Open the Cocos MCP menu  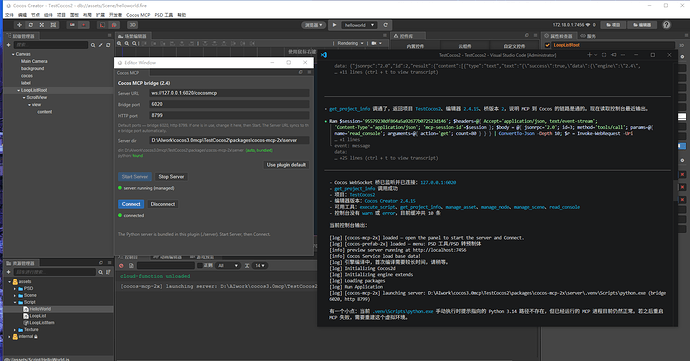click(138, 15)
